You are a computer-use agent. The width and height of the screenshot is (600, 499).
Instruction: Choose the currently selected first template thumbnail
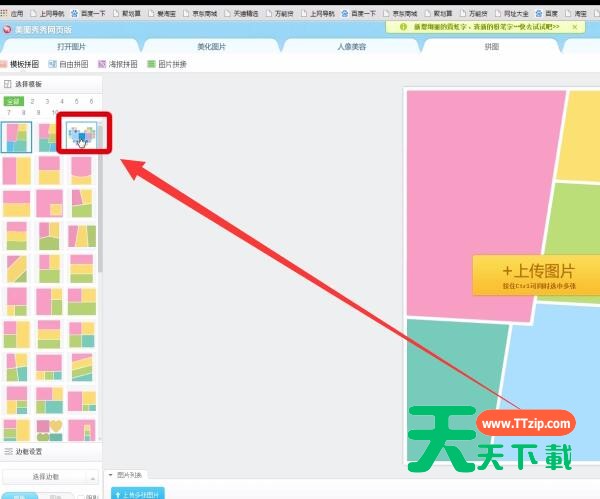coord(16,137)
